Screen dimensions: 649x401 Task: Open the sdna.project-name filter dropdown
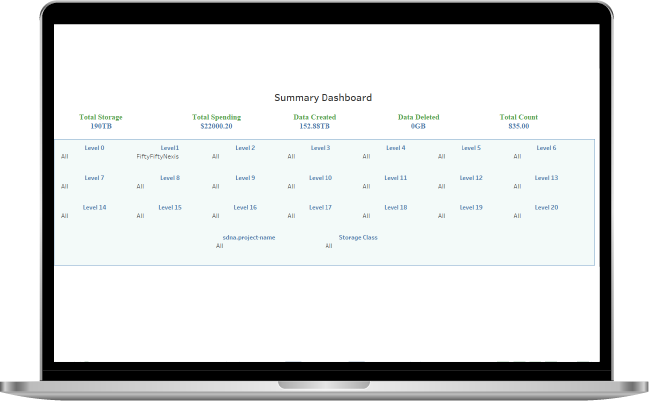point(219,246)
